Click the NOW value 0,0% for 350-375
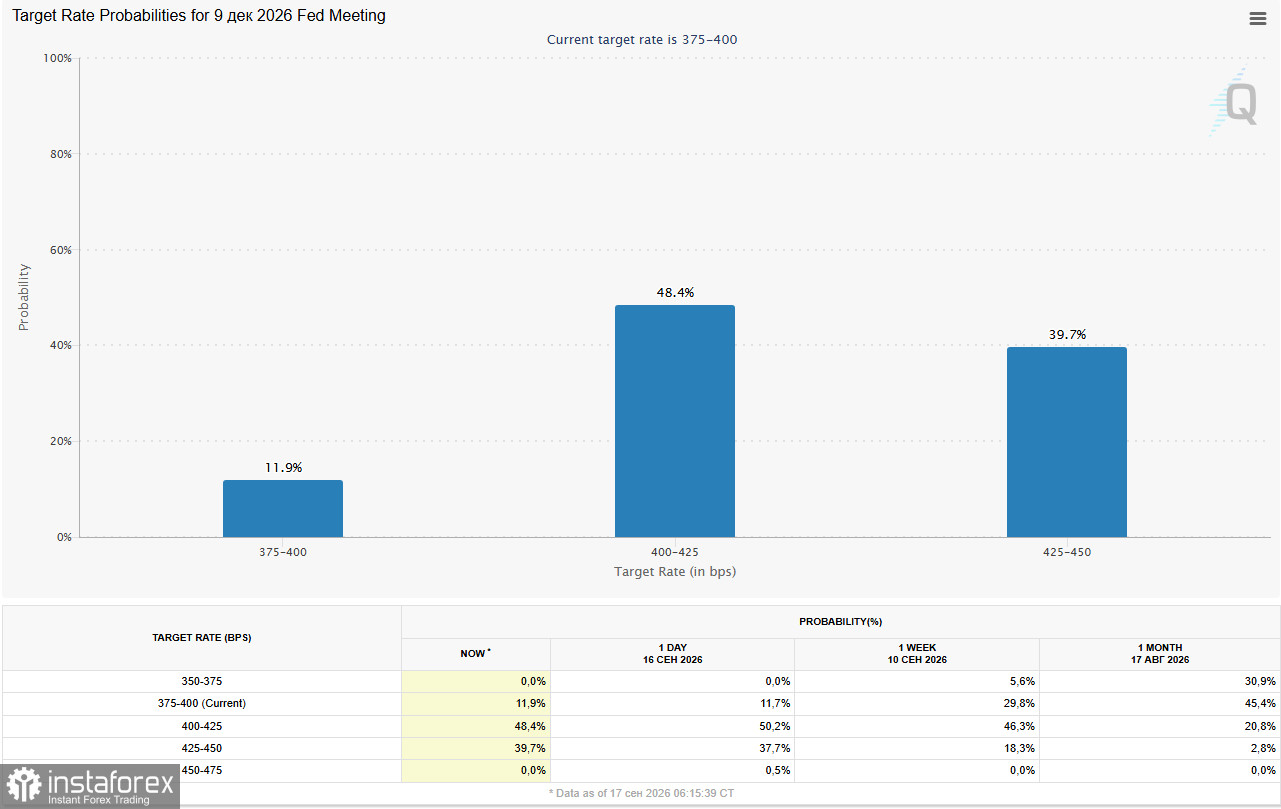This screenshot has height=809, width=1281. [533, 681]
